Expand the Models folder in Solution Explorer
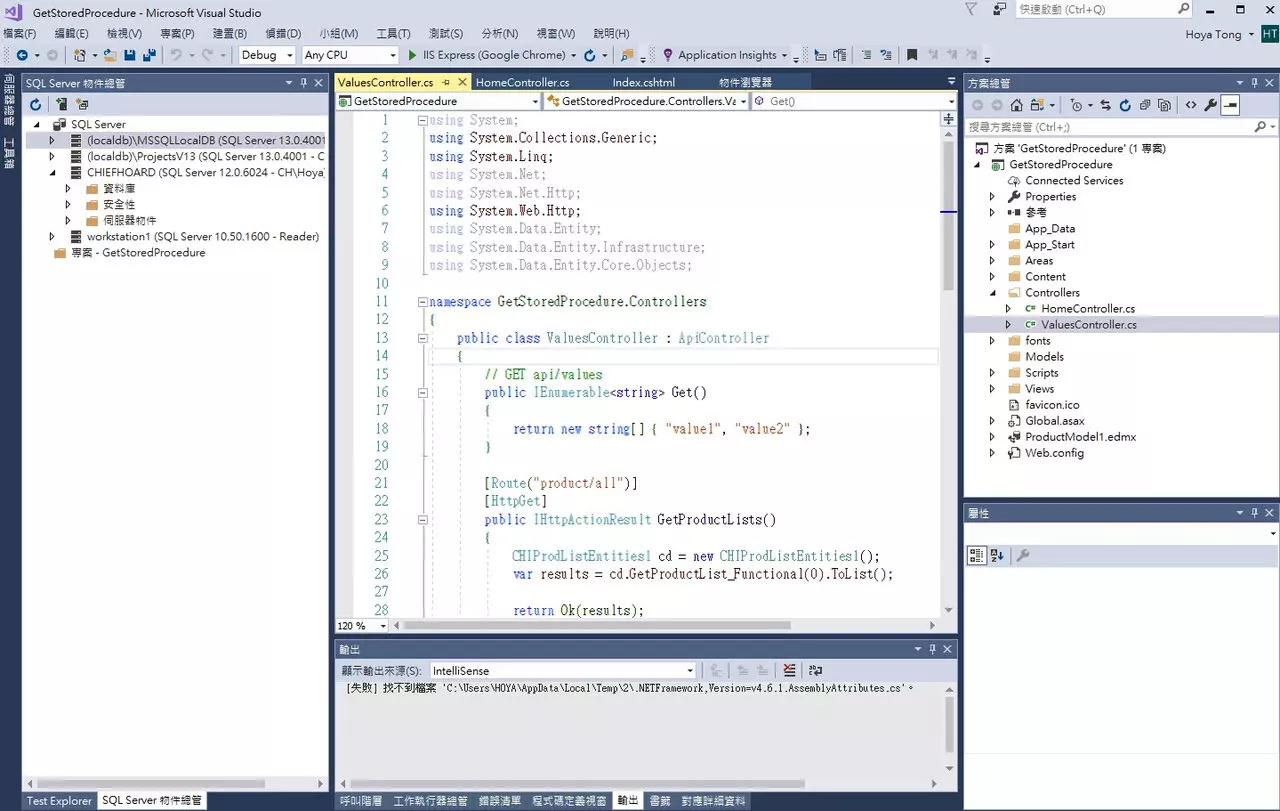 click(x=1044, y=357)
